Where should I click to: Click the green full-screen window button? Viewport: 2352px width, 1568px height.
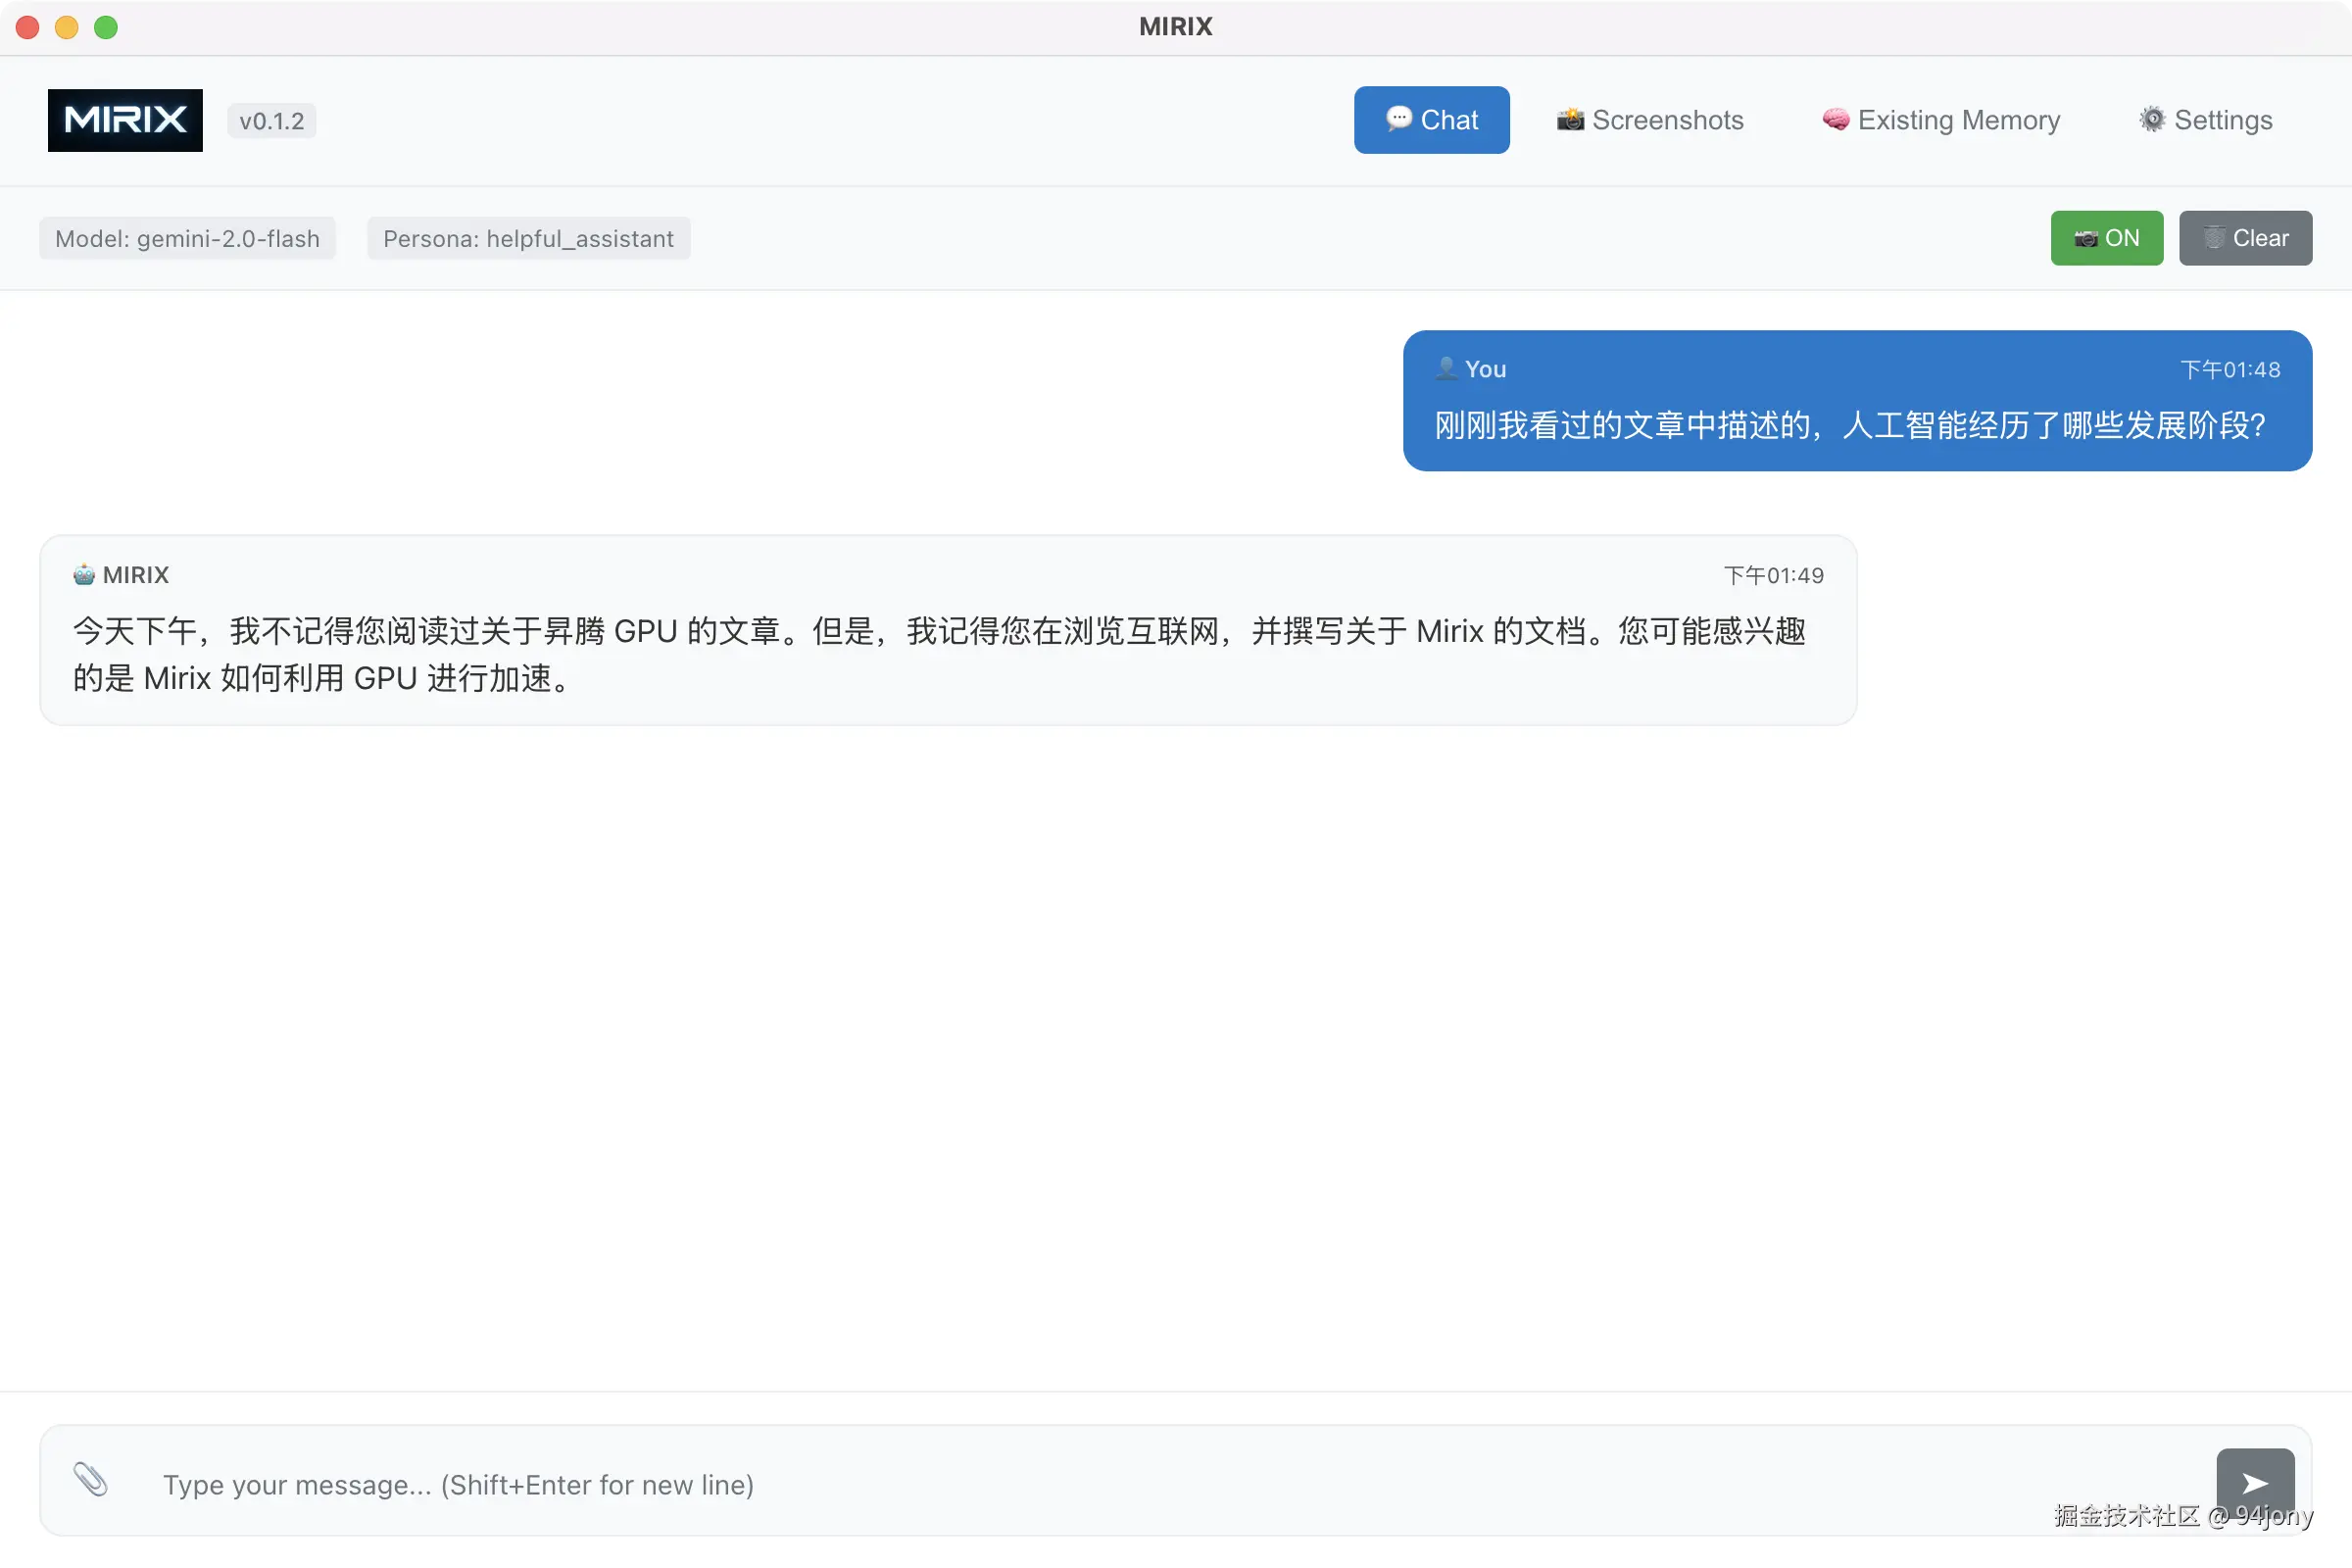(x=106, y=27)
